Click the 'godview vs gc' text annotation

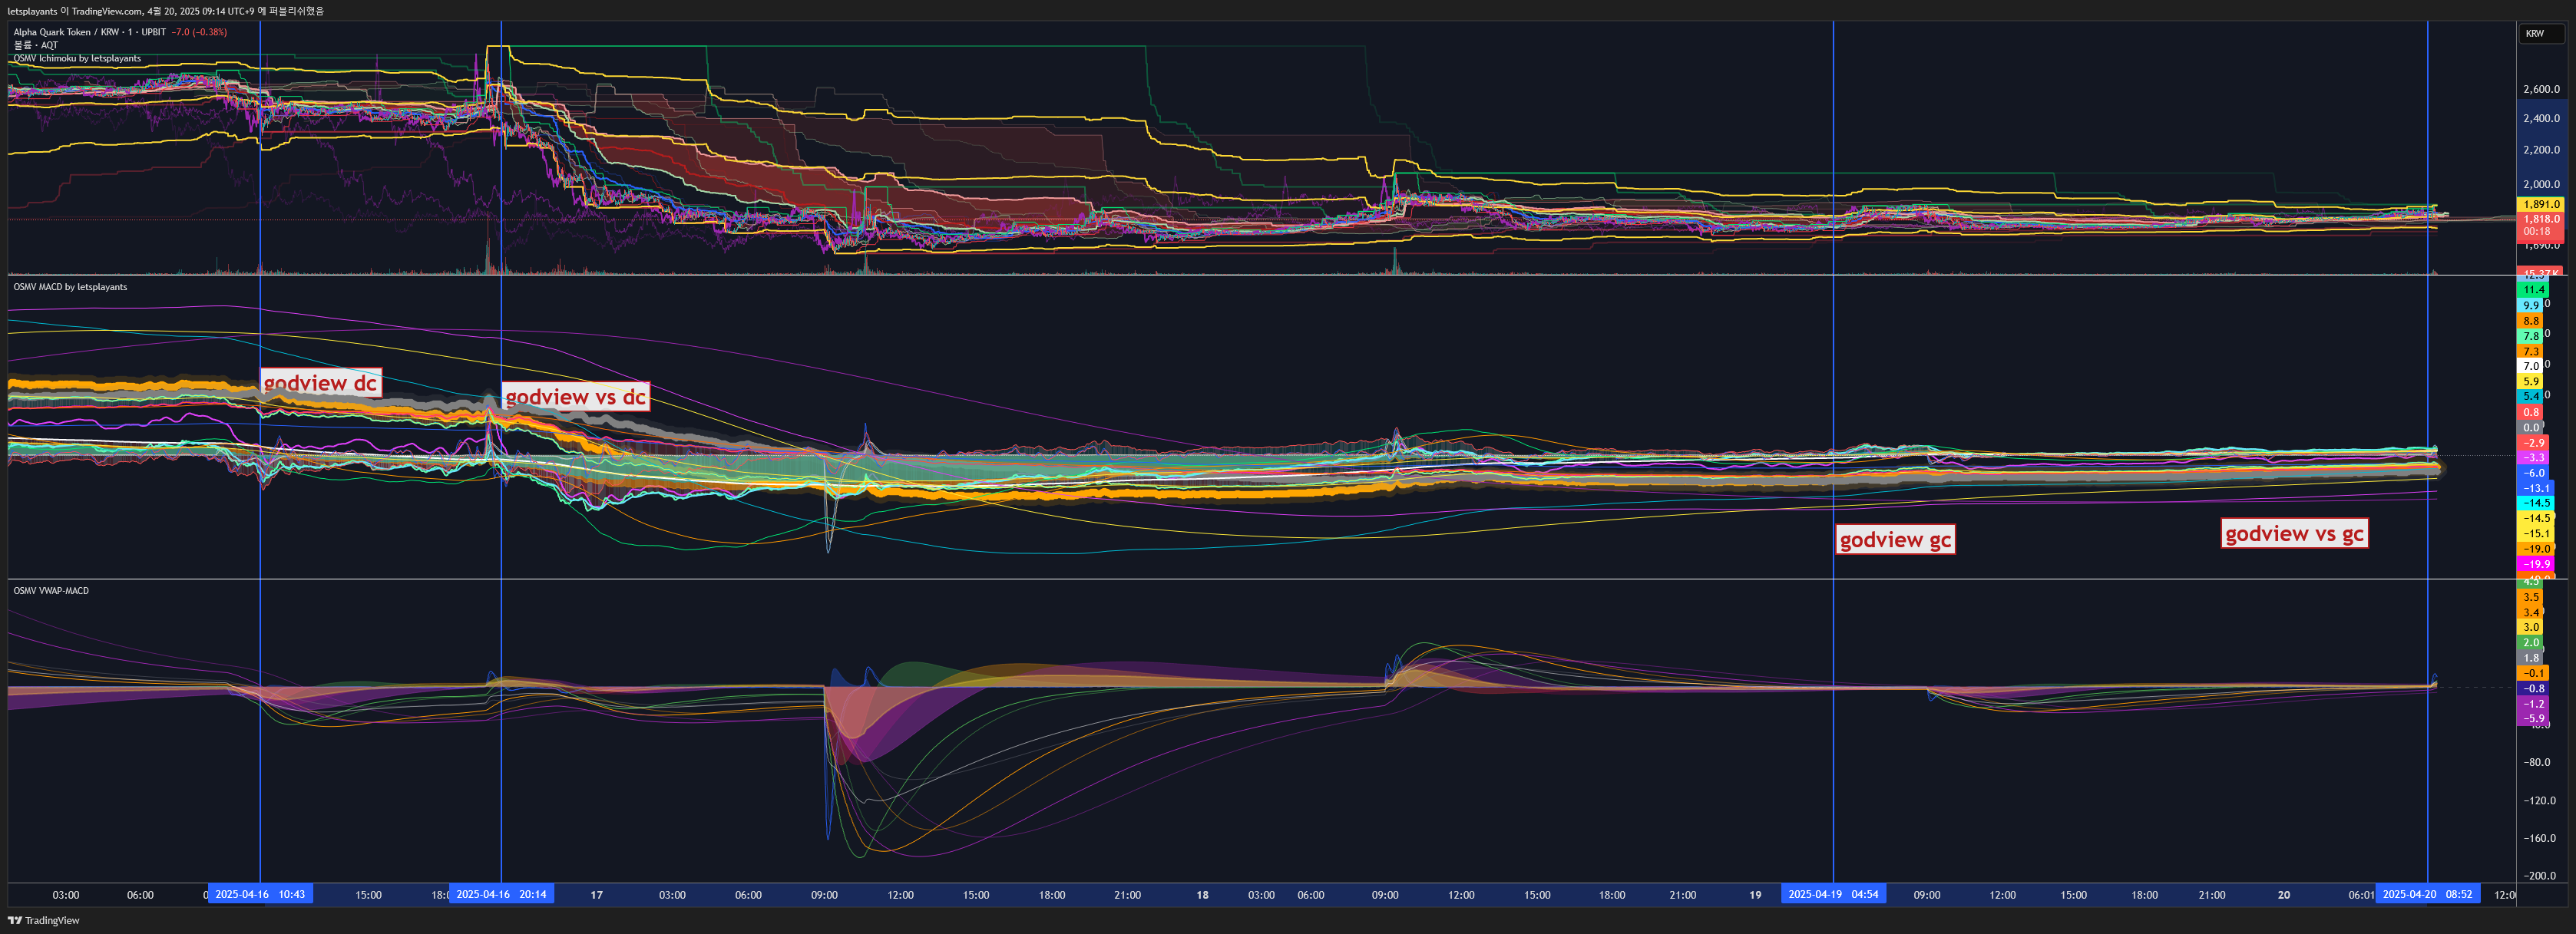point(2294,533)
